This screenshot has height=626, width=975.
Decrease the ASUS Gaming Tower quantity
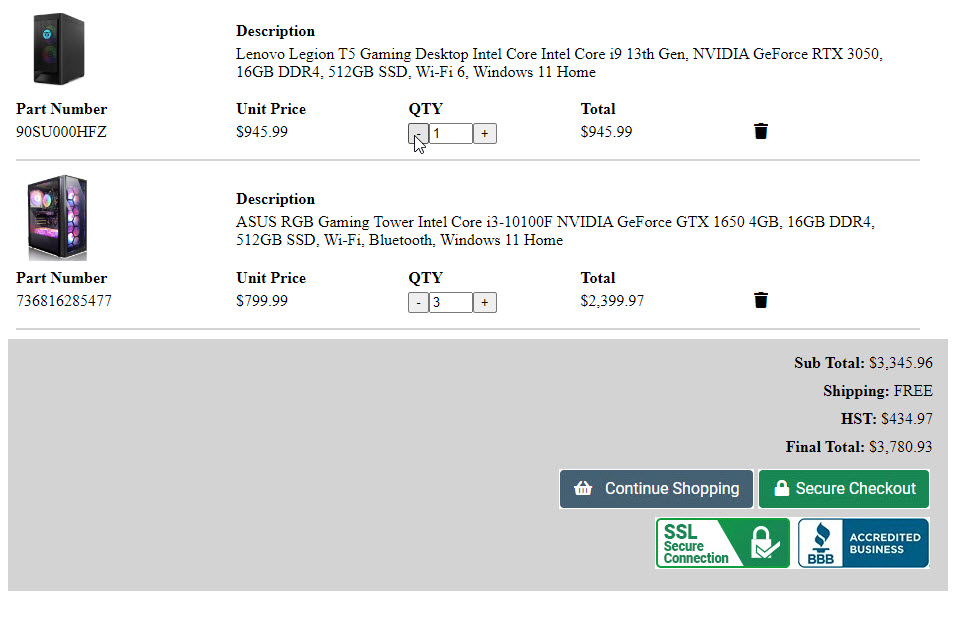418,303
